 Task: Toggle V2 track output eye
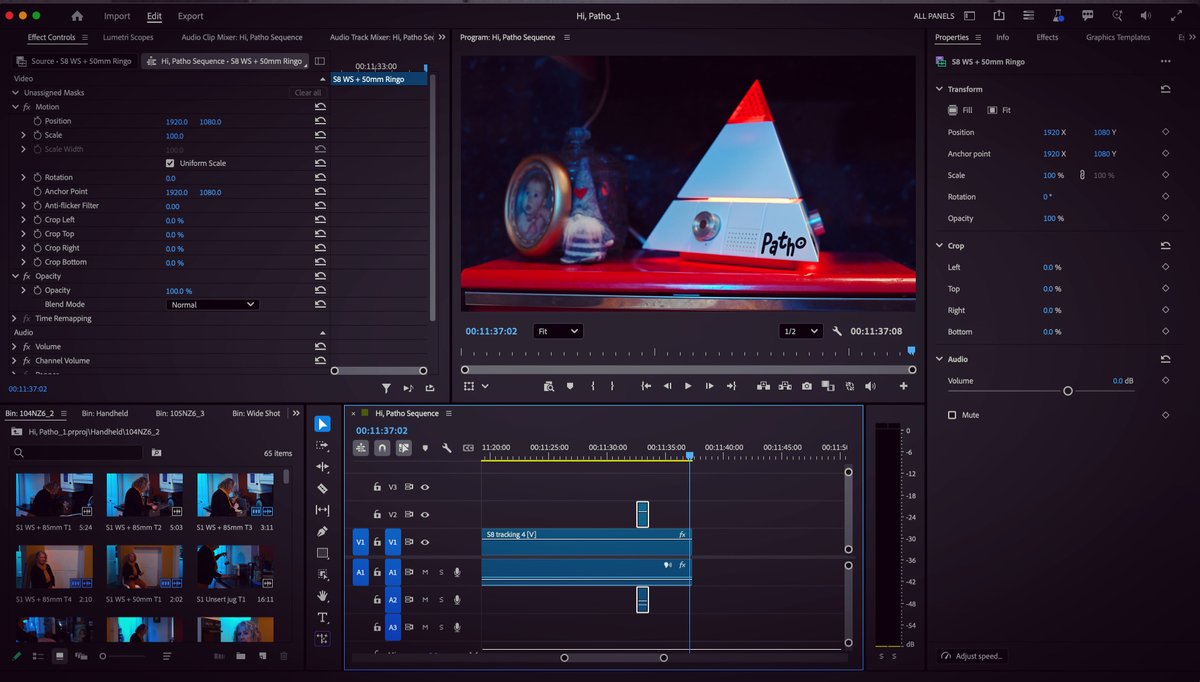click(x=425, y=514)
